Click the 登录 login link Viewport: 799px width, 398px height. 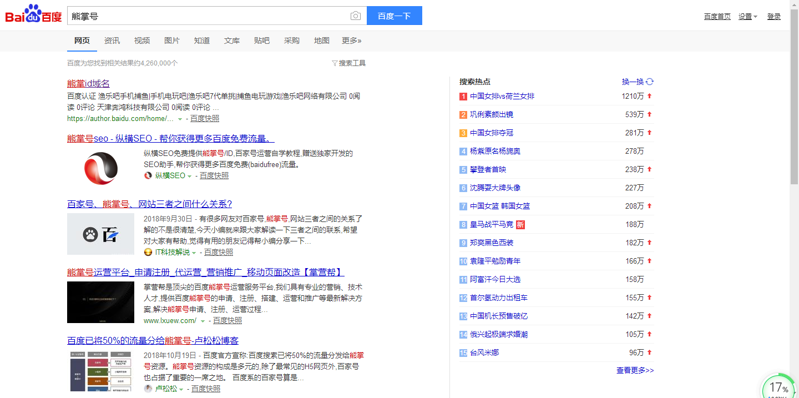774,16
